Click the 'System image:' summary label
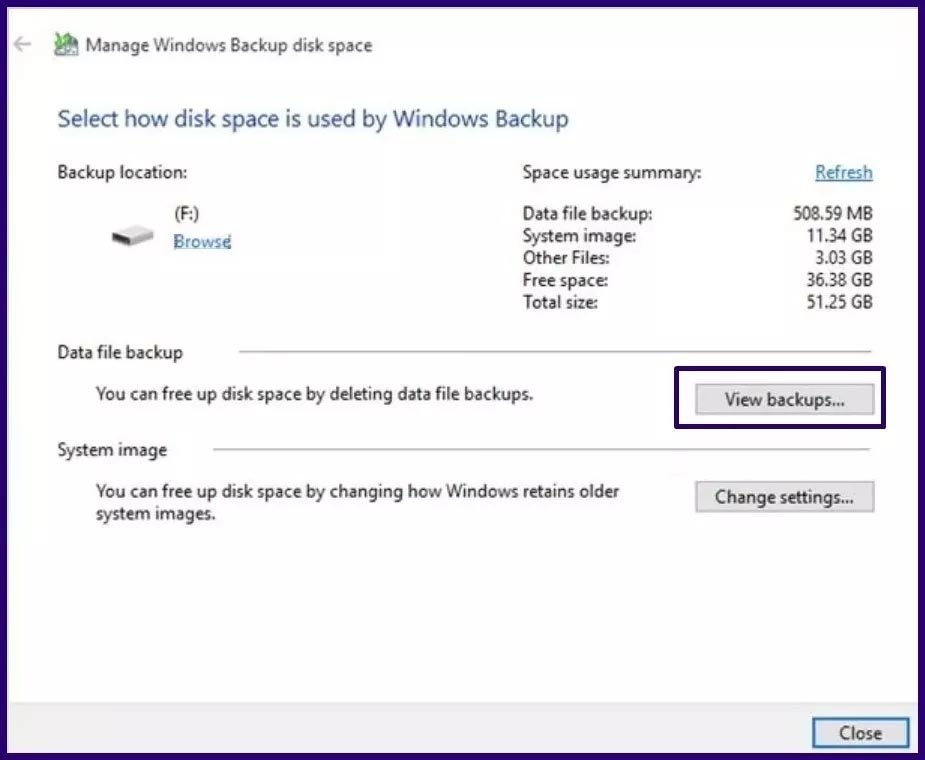 pos(579,235)
